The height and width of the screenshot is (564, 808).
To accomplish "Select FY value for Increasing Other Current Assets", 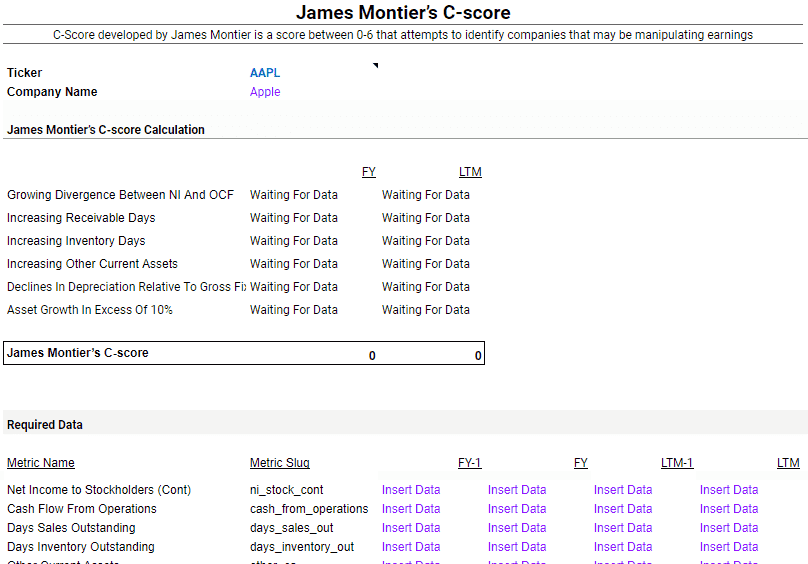I will point(294,264).
